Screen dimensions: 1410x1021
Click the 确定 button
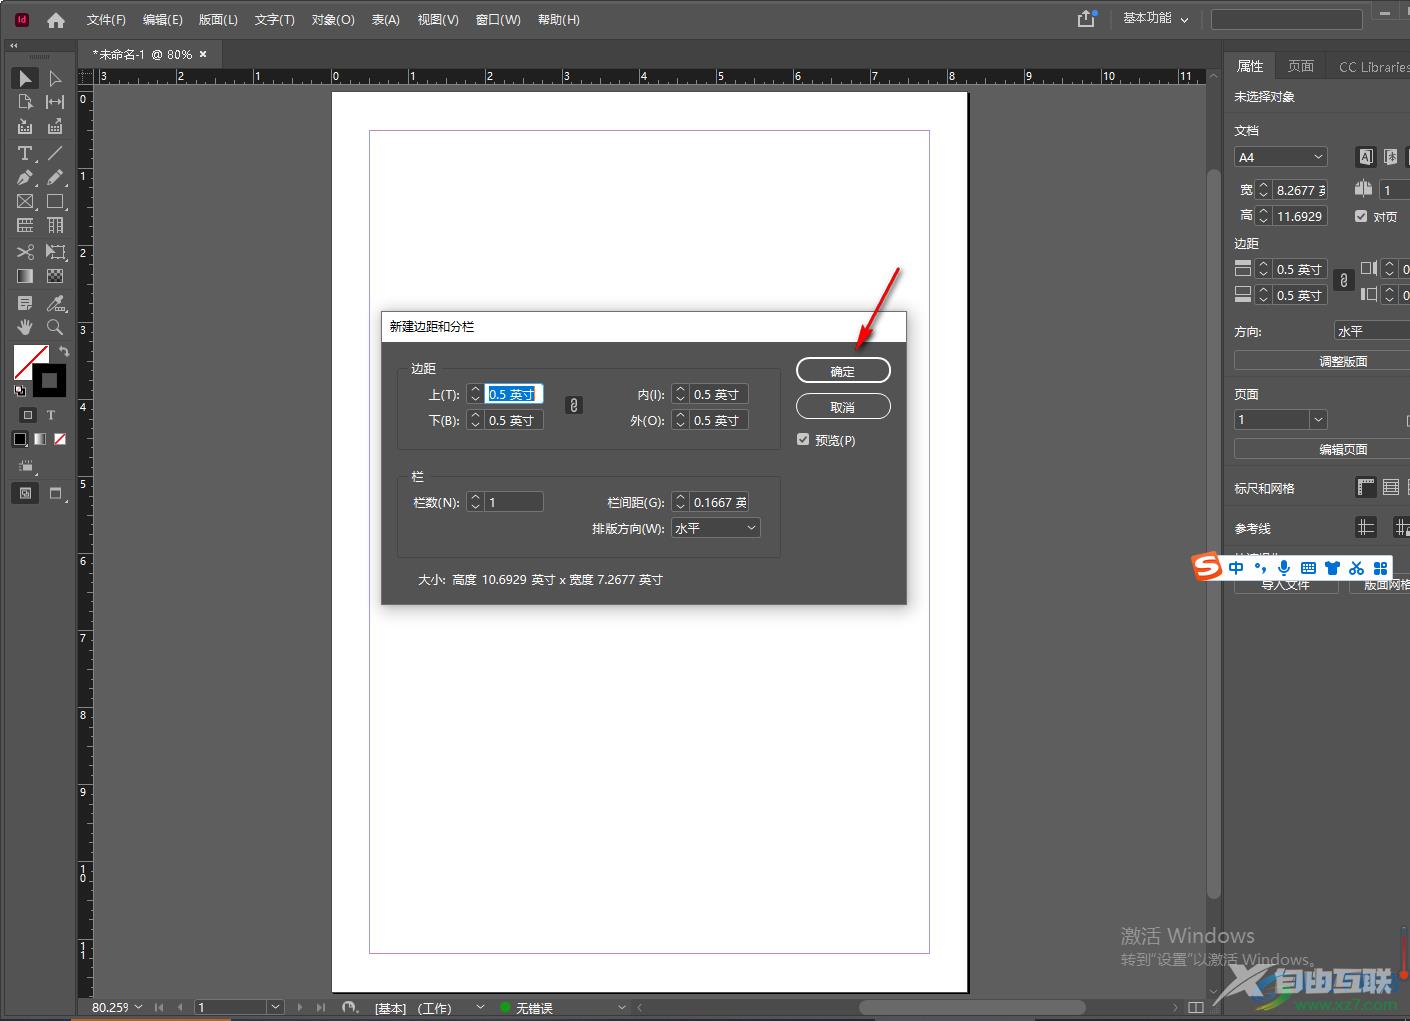coord(843,371)
